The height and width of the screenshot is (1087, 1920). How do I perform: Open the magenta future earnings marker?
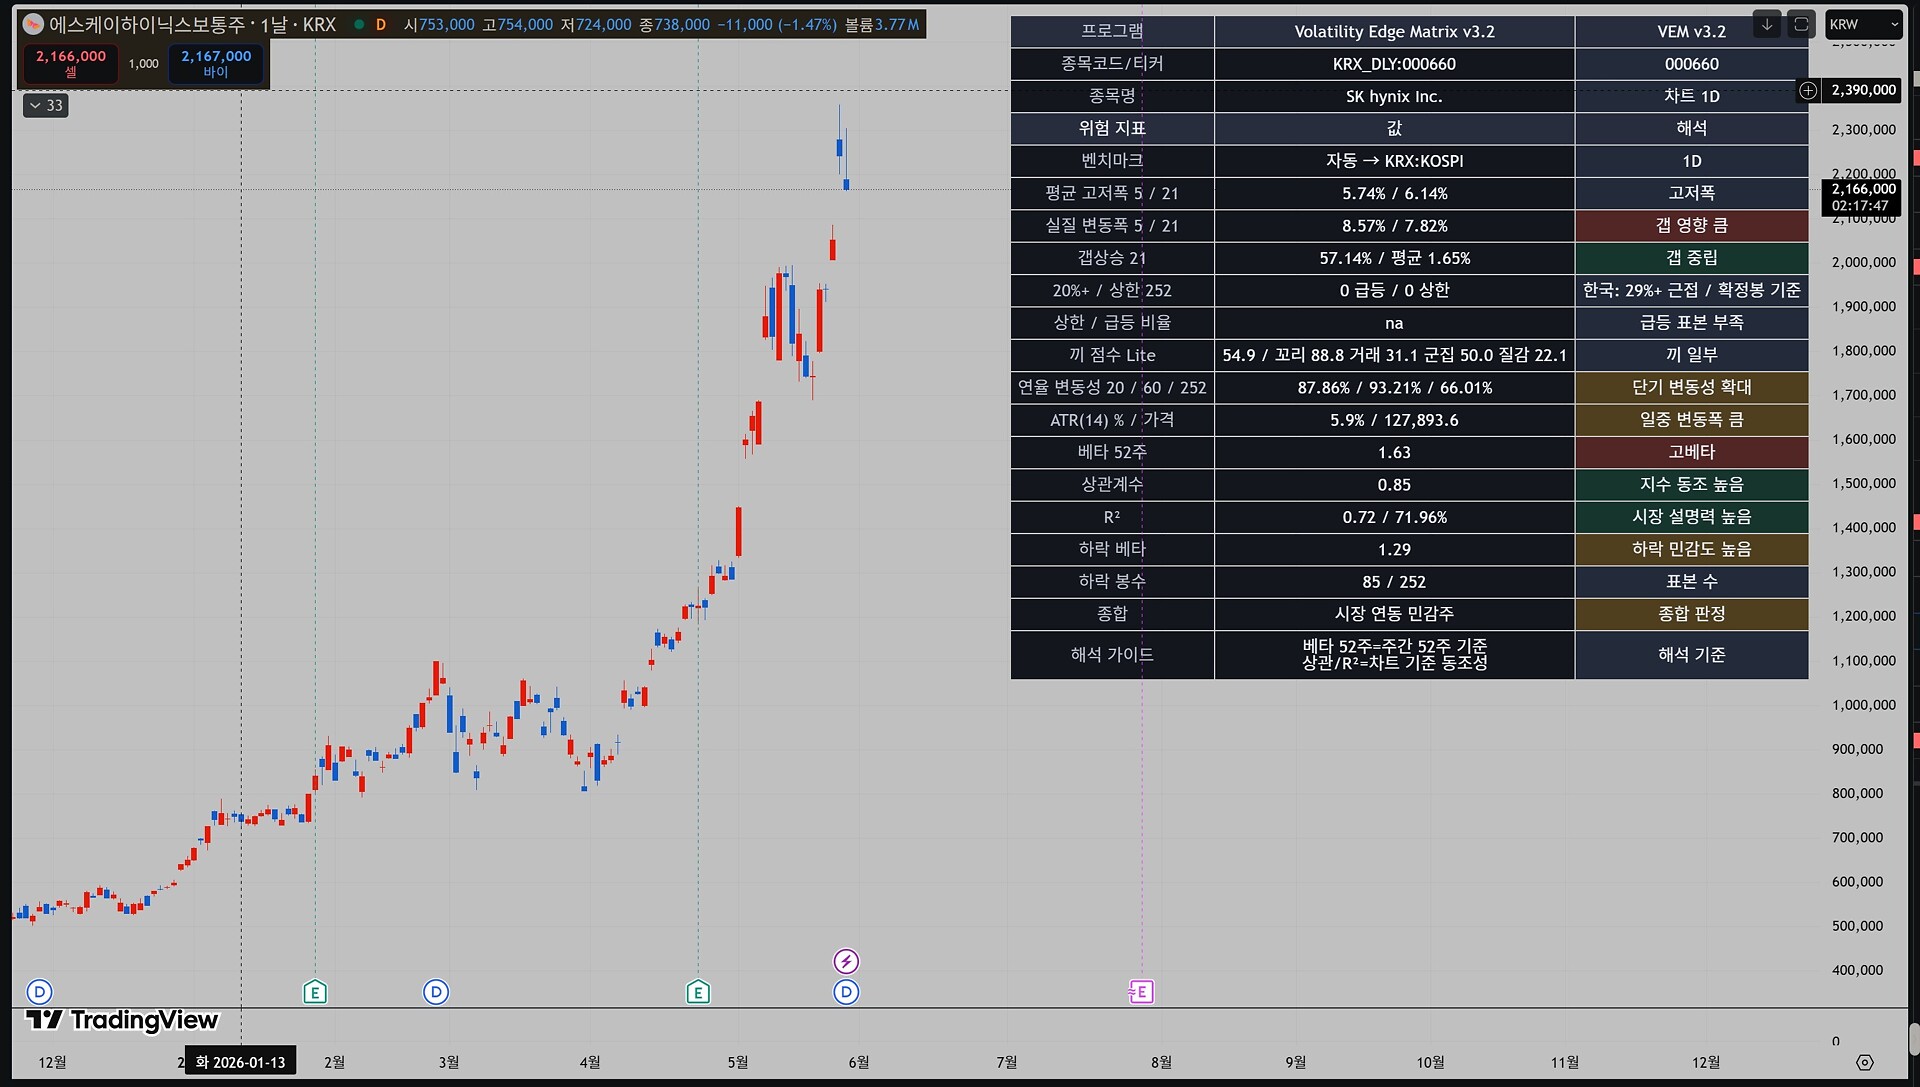(x=1141, y=991)
